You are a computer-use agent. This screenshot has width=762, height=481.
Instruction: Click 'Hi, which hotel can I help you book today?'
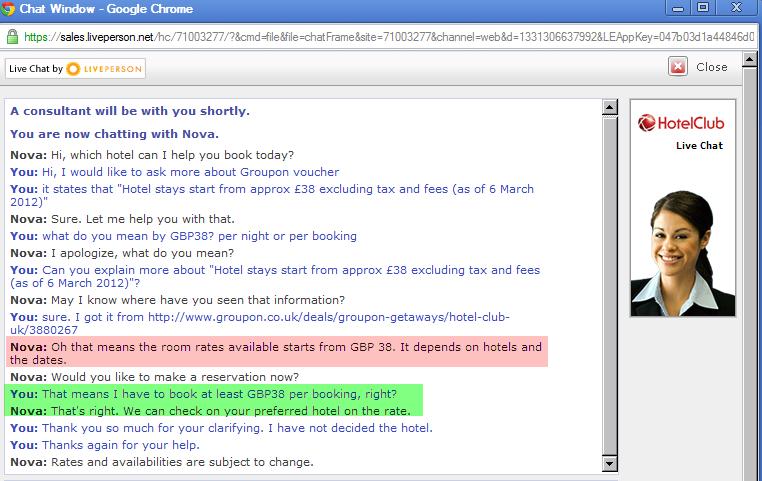tap(173, 155)
